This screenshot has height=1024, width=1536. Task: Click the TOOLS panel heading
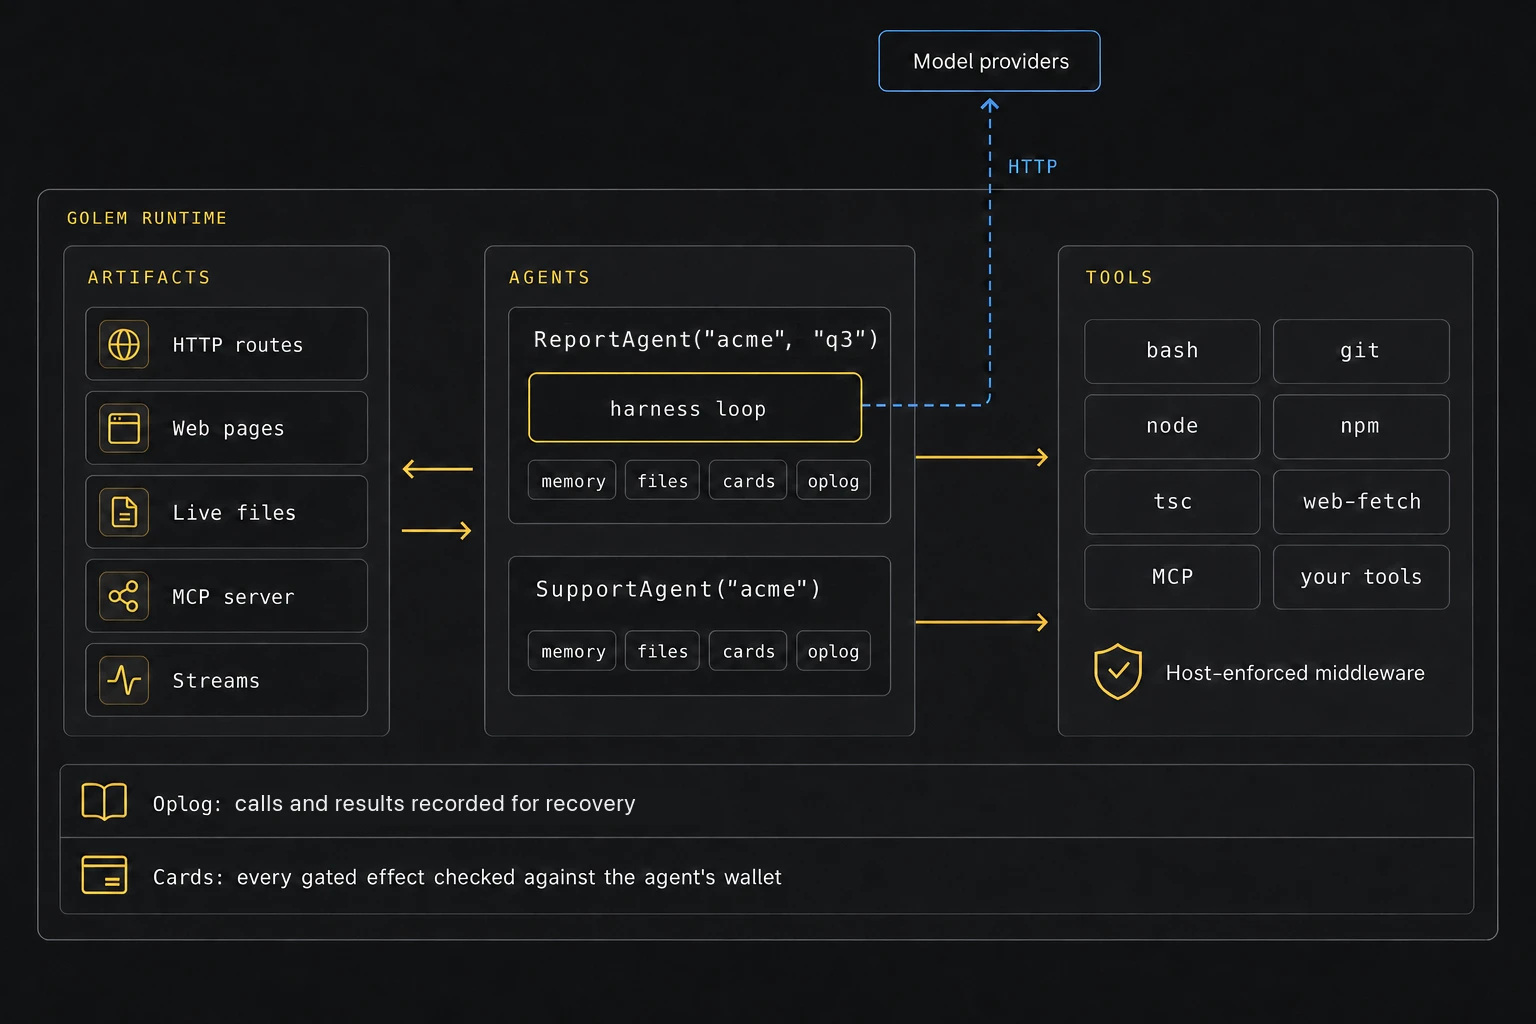1119,277
